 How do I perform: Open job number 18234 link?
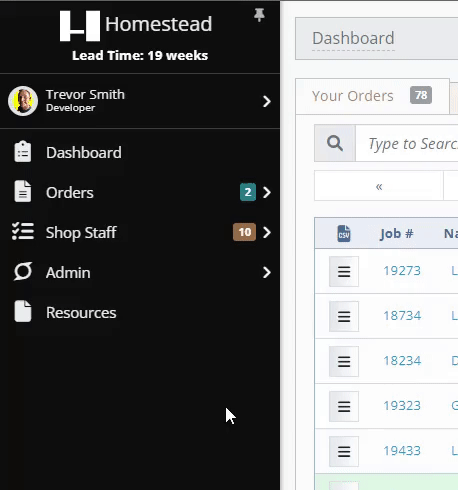[402, 361]
